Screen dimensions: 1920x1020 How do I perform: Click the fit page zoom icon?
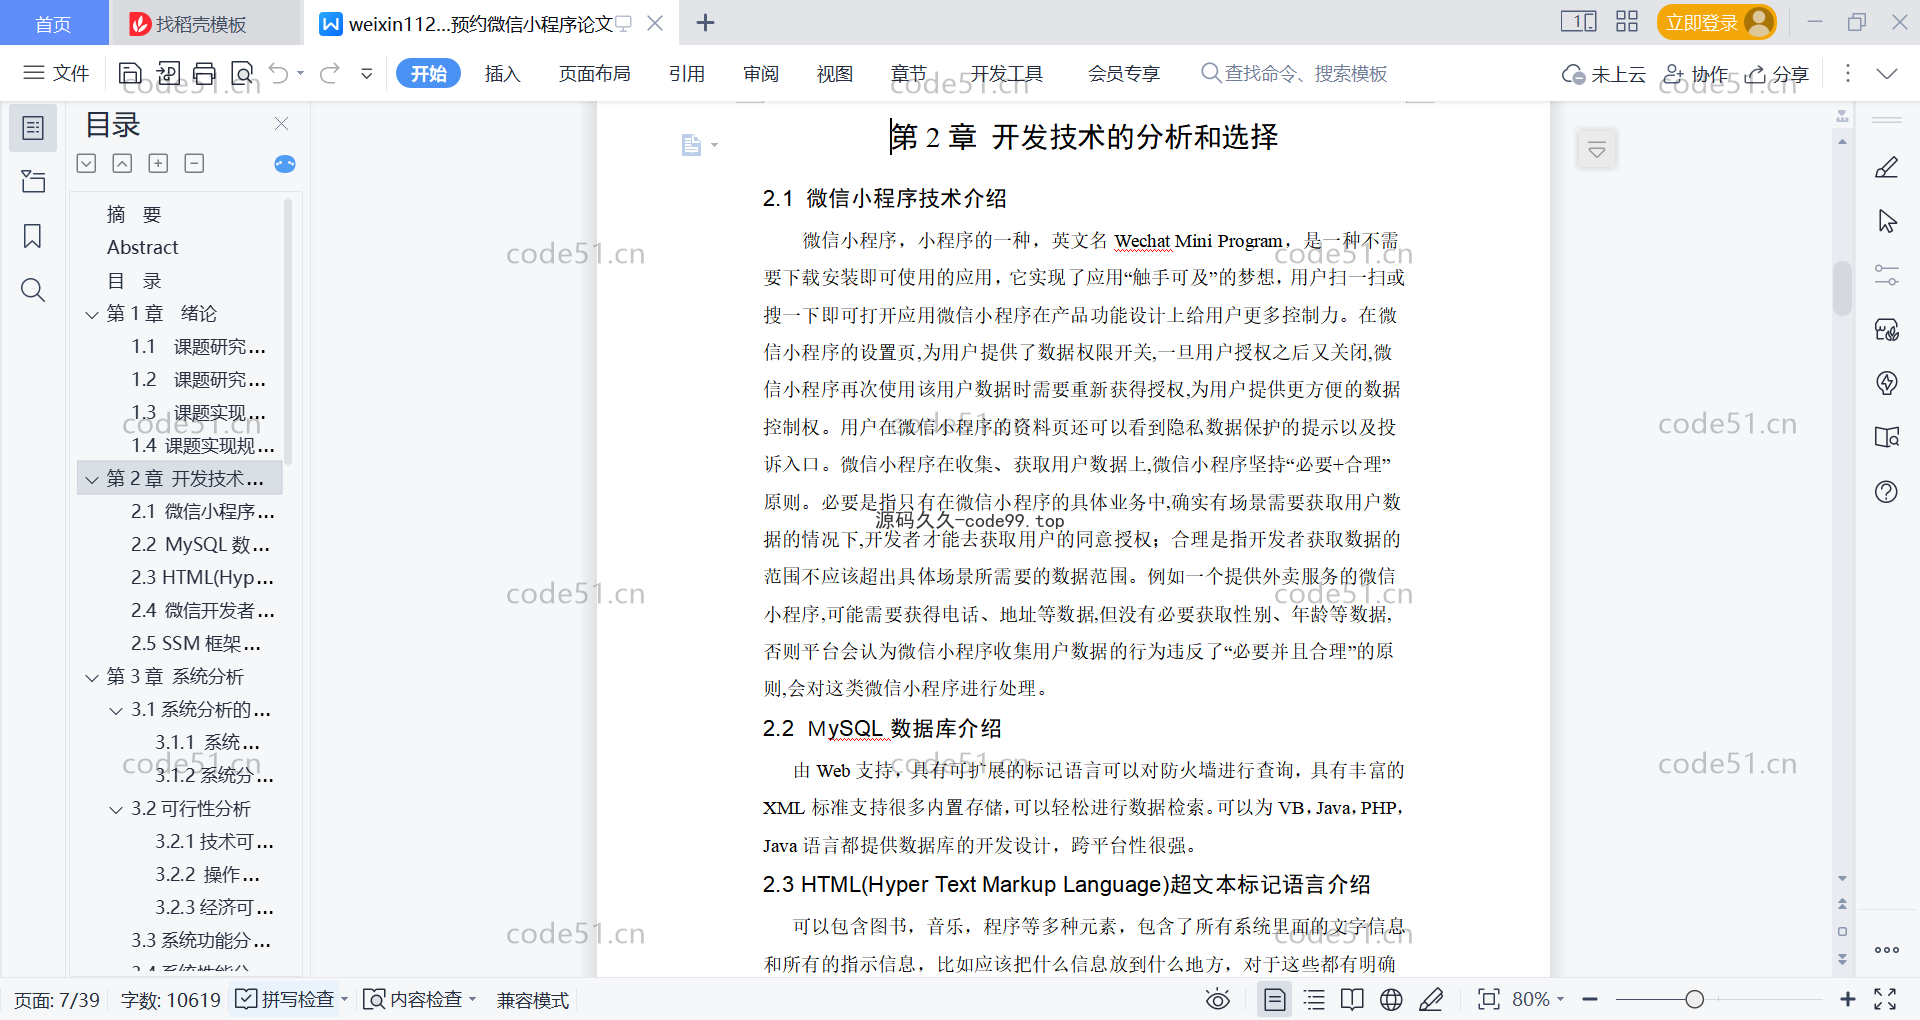point(1489,999)
